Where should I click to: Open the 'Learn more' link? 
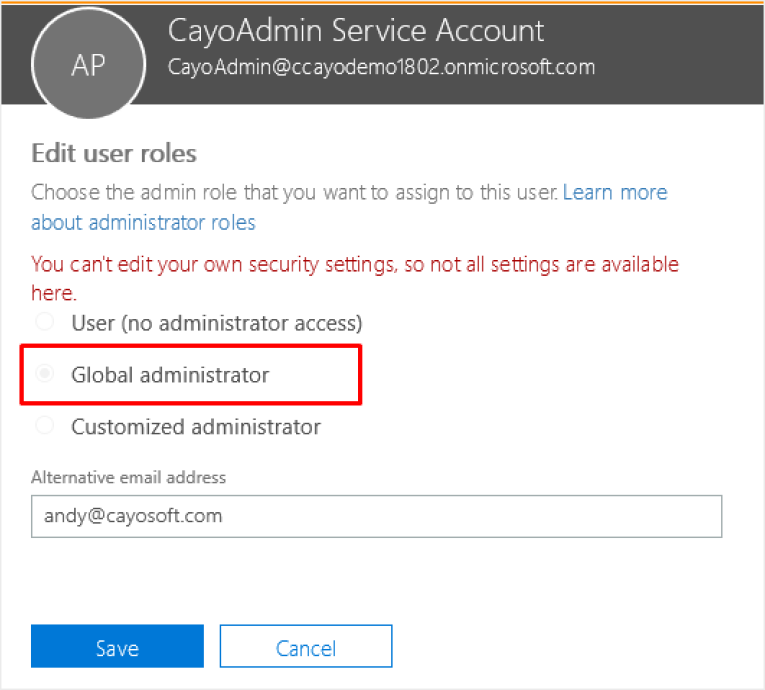615,192
